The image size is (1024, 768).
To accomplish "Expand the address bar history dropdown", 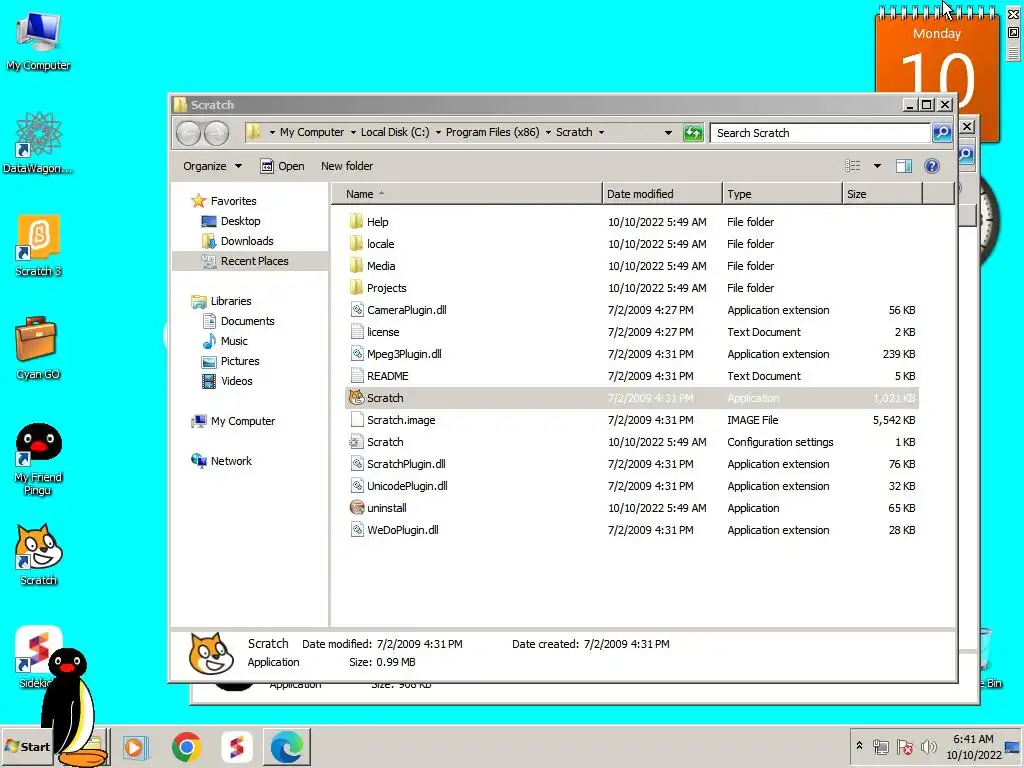I will 668,133.
